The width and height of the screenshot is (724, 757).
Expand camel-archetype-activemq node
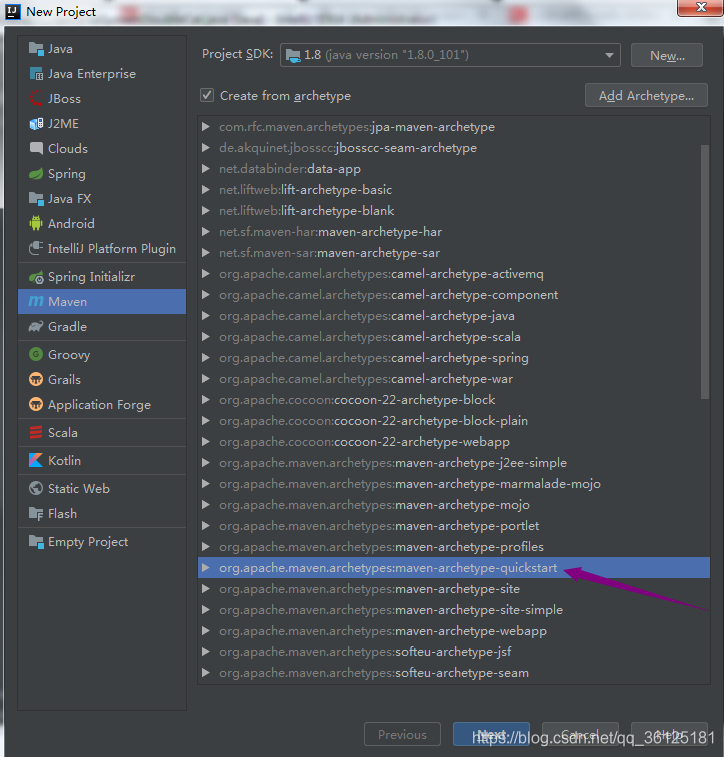click(x=206, y=274)
